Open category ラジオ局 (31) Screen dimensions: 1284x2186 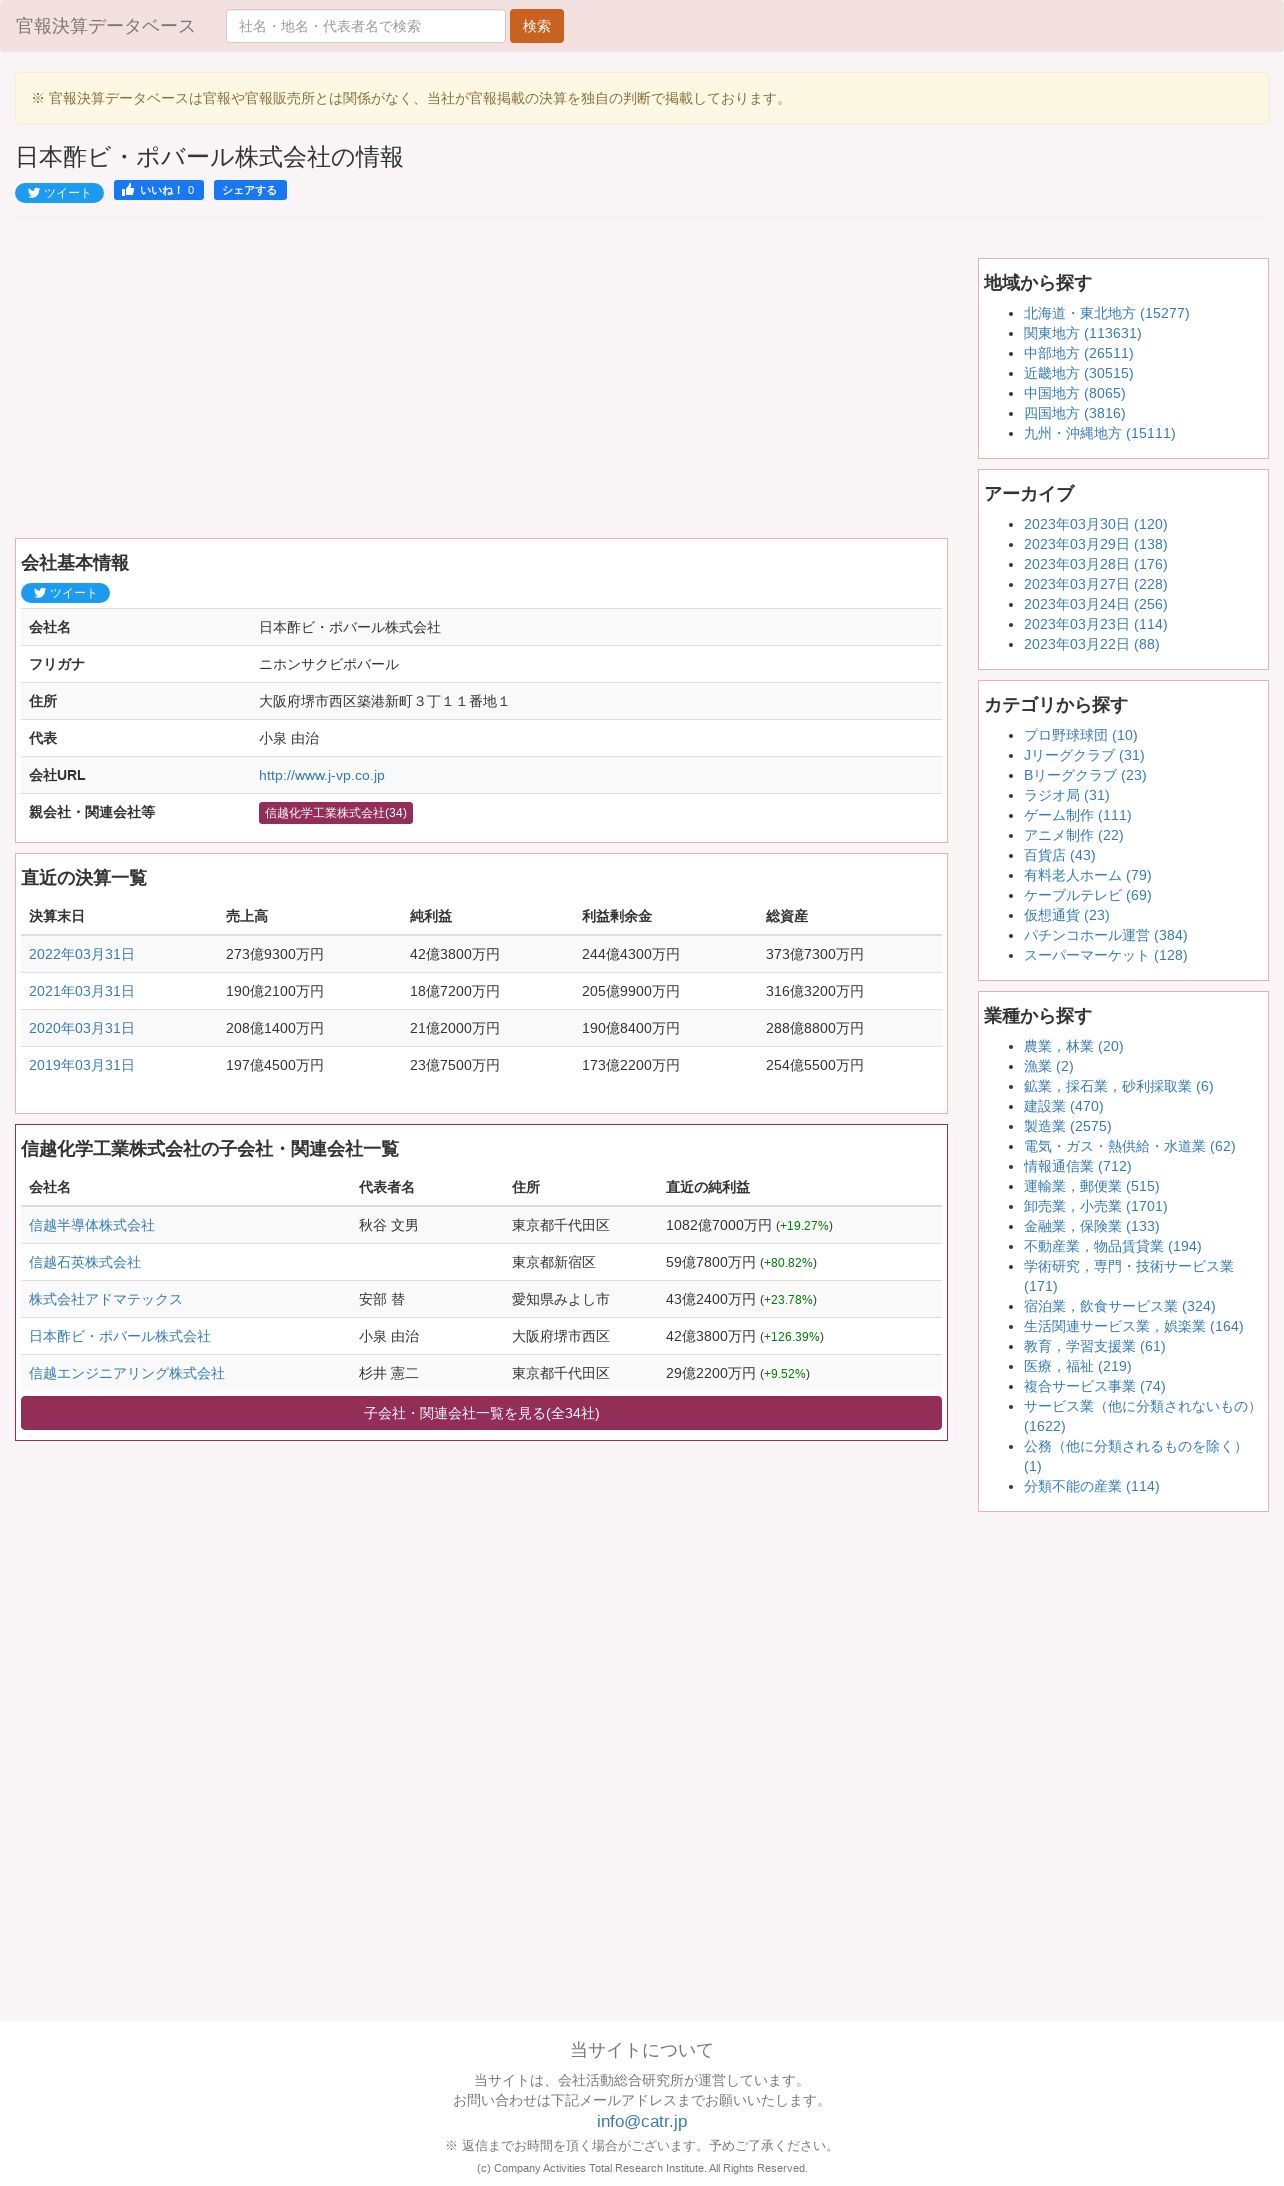(x=1066, y=796)
